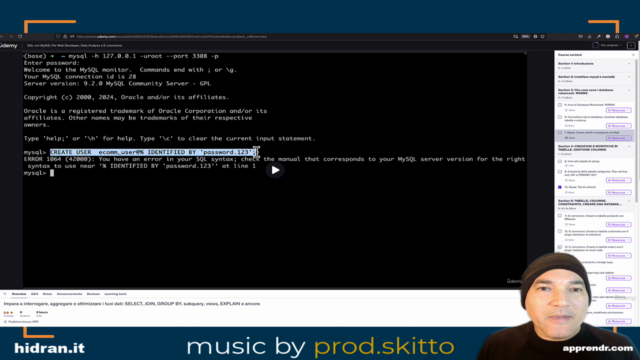Click the search icon beside Overview tab
Viewport: 640px width, 360px height.
pos(5,294)
